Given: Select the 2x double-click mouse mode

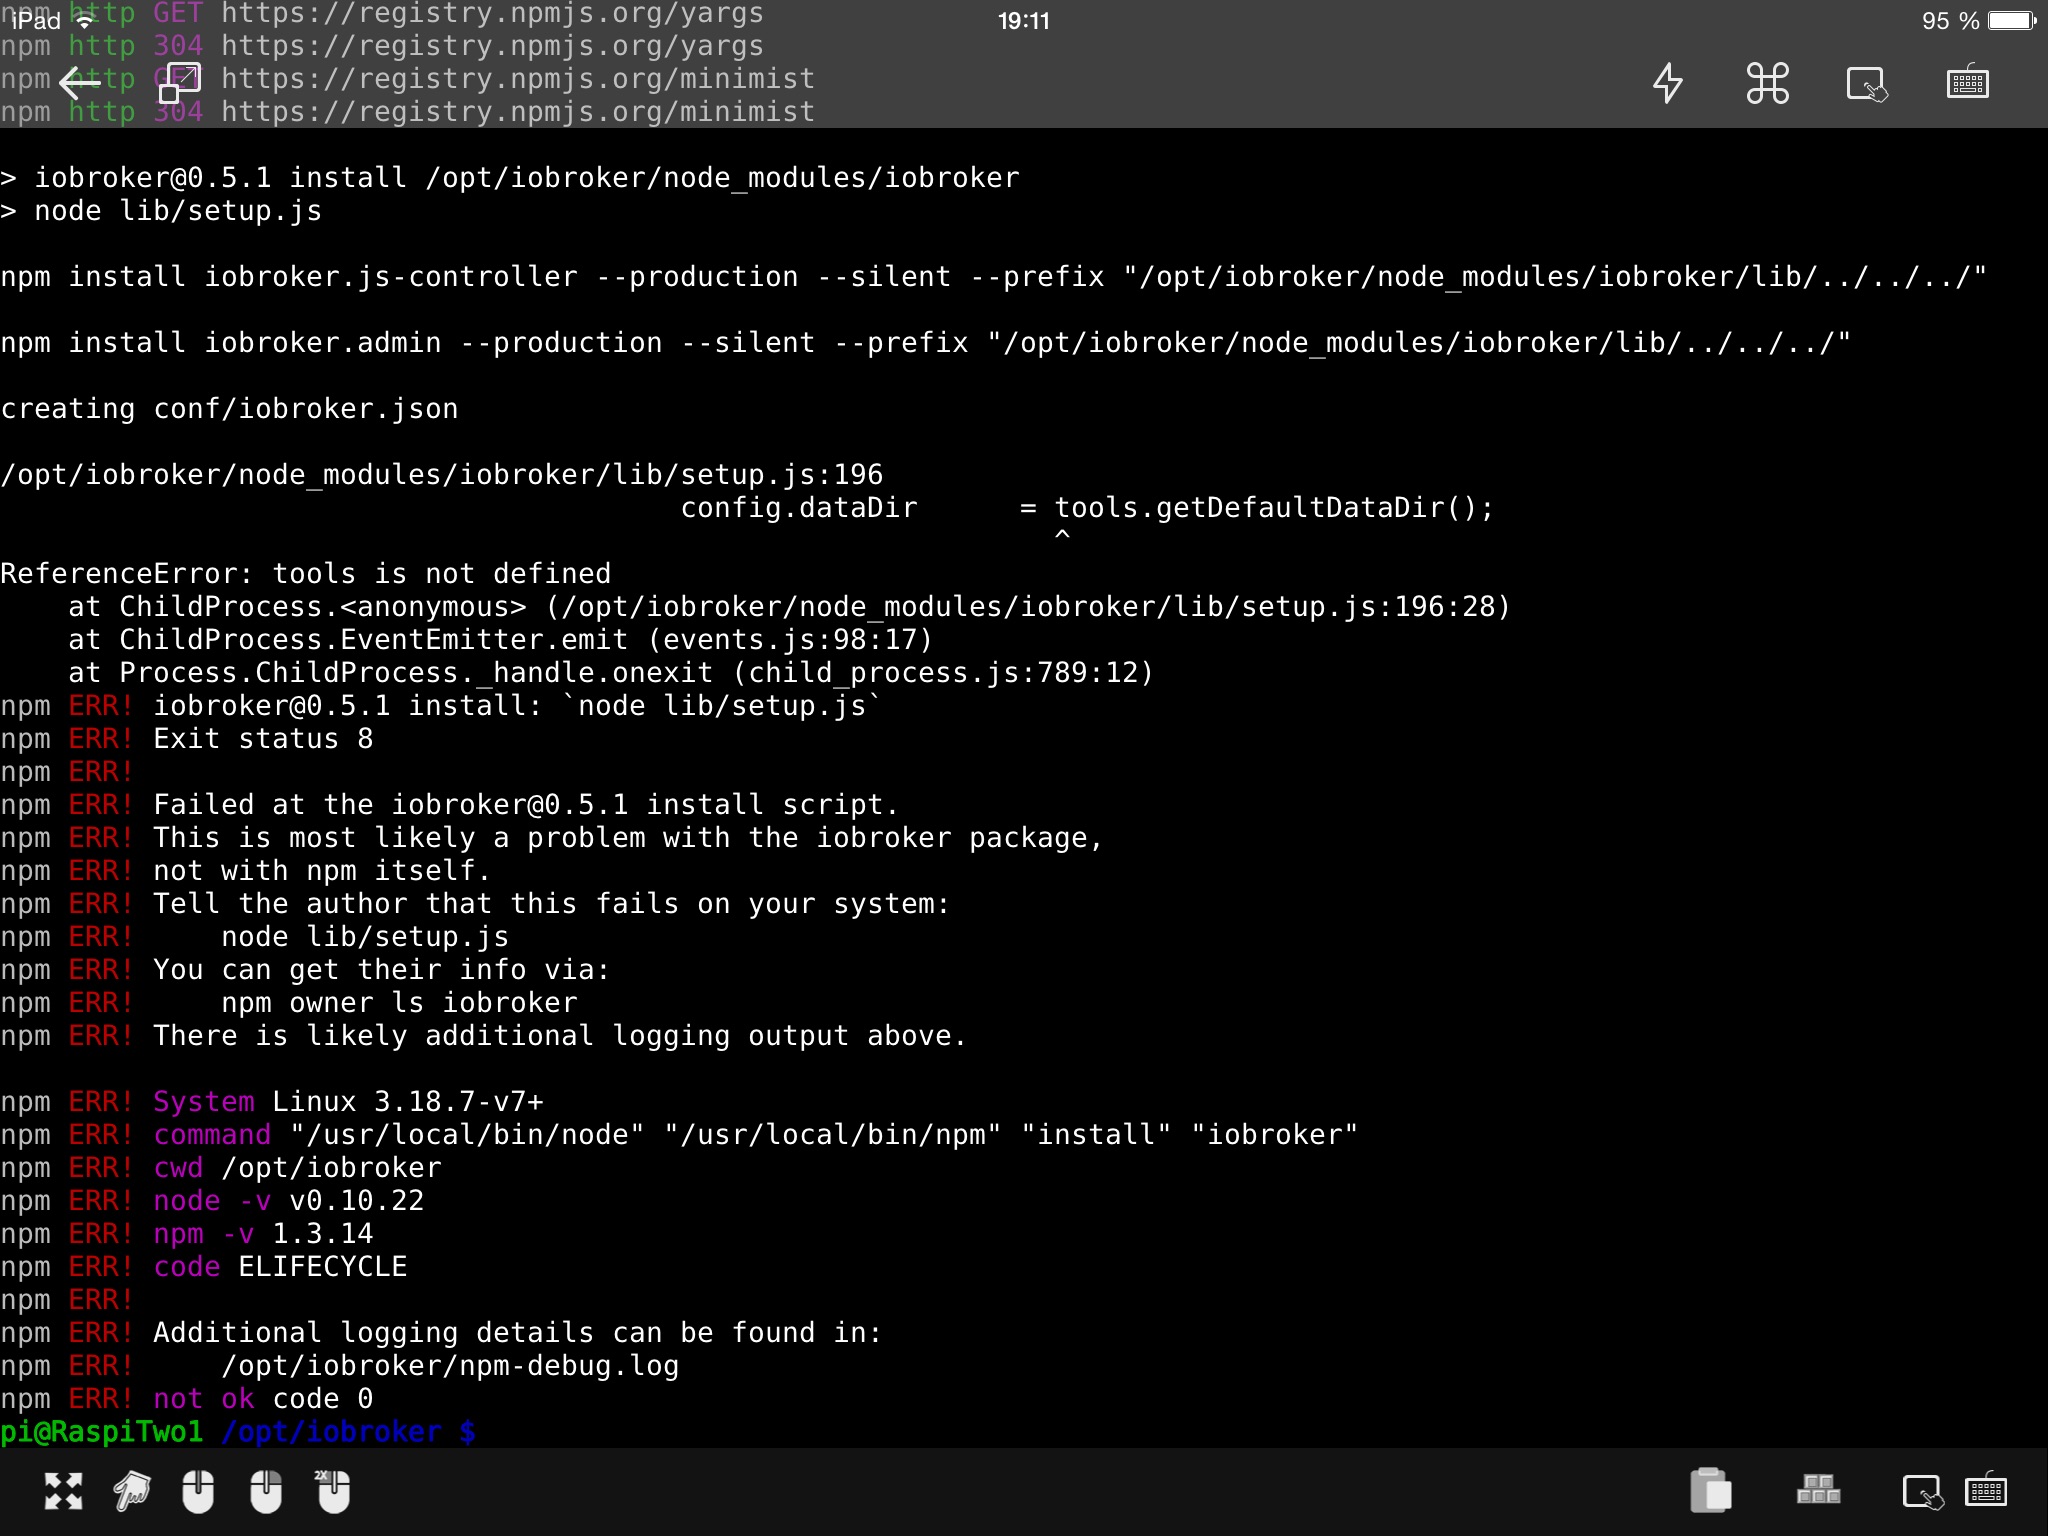Looking at the screenshot, I should [333, 1491].
